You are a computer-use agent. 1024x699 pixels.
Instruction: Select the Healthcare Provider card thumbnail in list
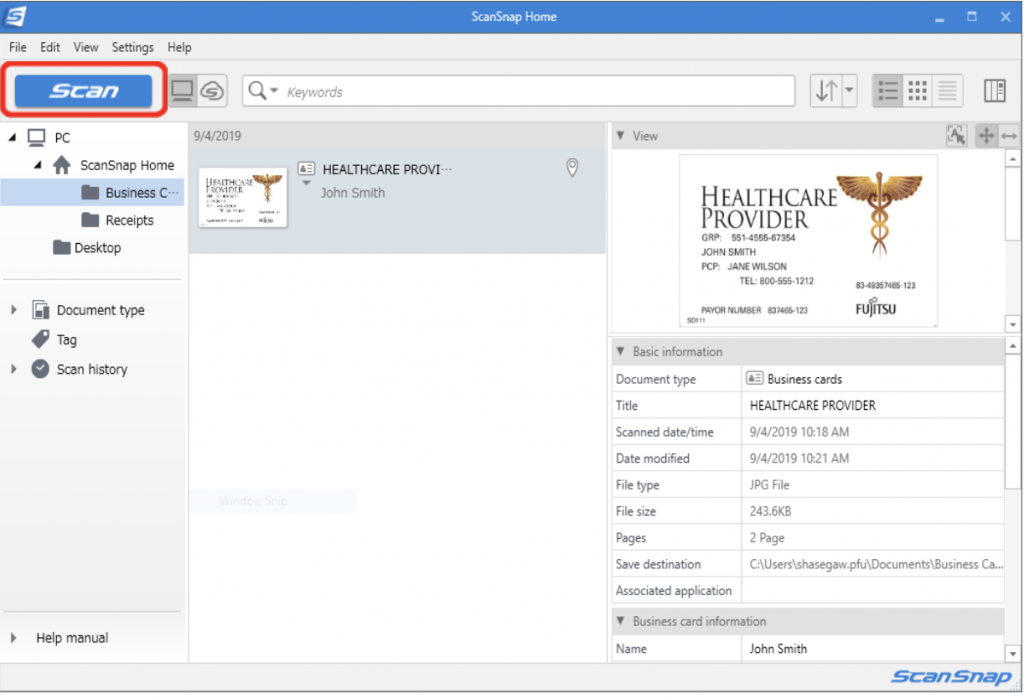(243, 197)
